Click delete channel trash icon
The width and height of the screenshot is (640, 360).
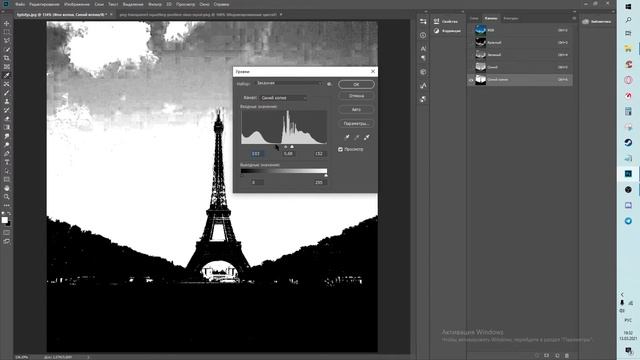click(567, 356)
